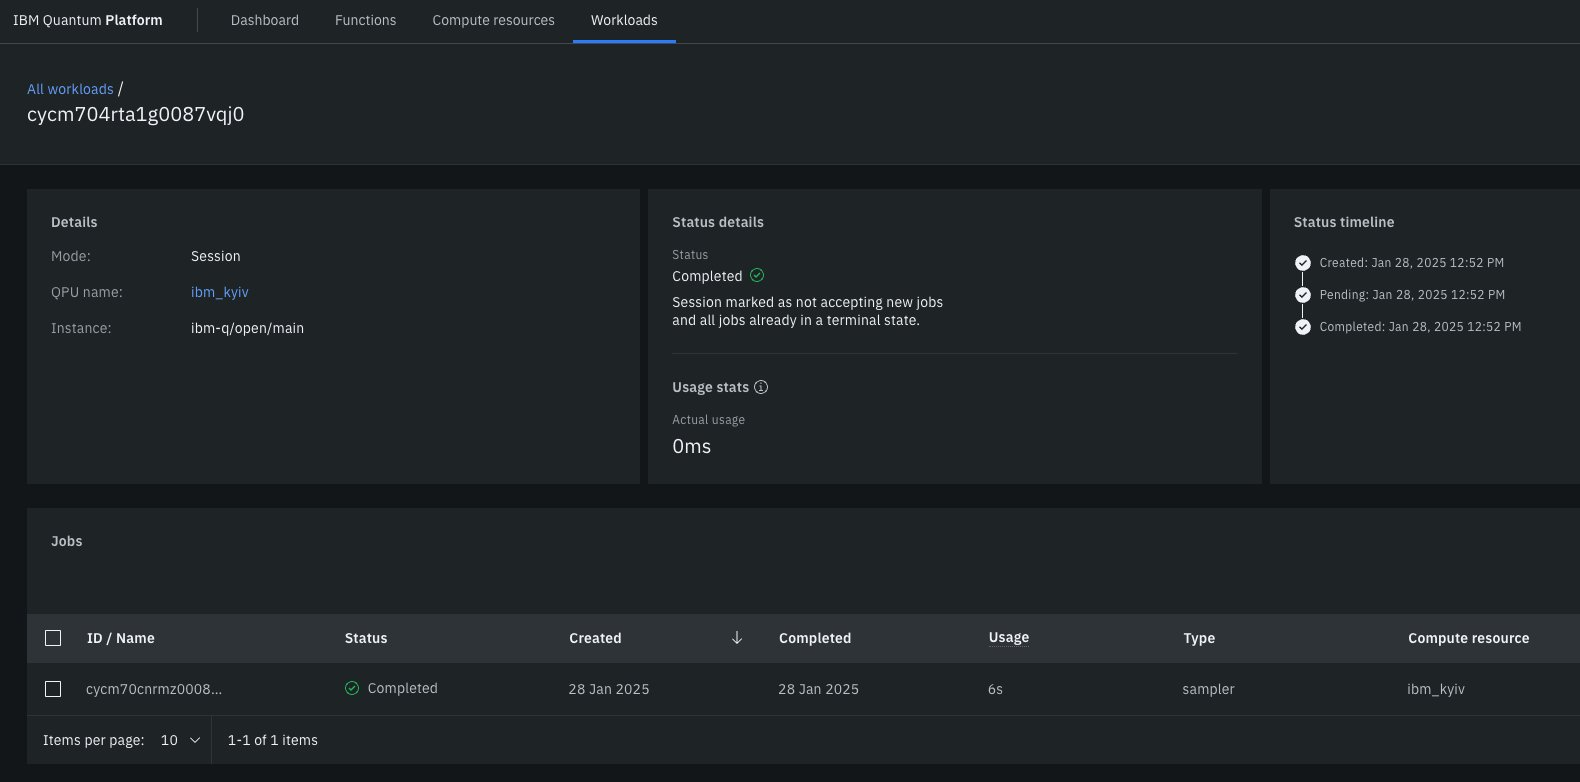The image size is (1580, 782).
Task: Click the Completed timeline checkmark icon
Action: pyautogui.click(x=1302, y=327)
